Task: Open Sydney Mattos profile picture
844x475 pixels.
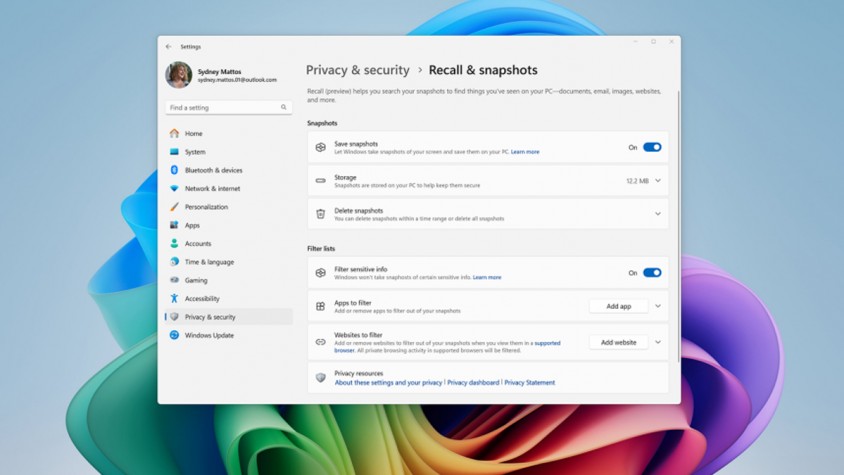Action: 179,75
